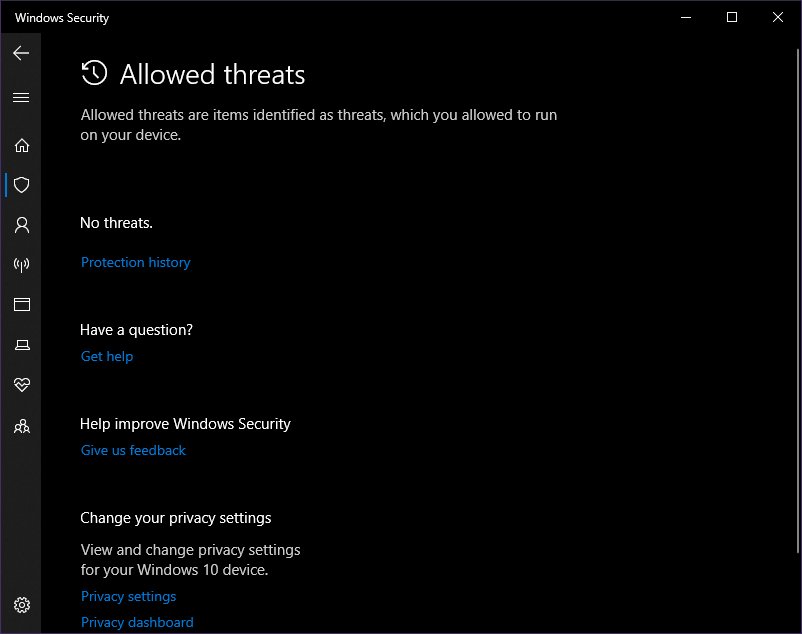802x634 pixels.
Task: Open Device performance & health heart icon
Action: 21,384
